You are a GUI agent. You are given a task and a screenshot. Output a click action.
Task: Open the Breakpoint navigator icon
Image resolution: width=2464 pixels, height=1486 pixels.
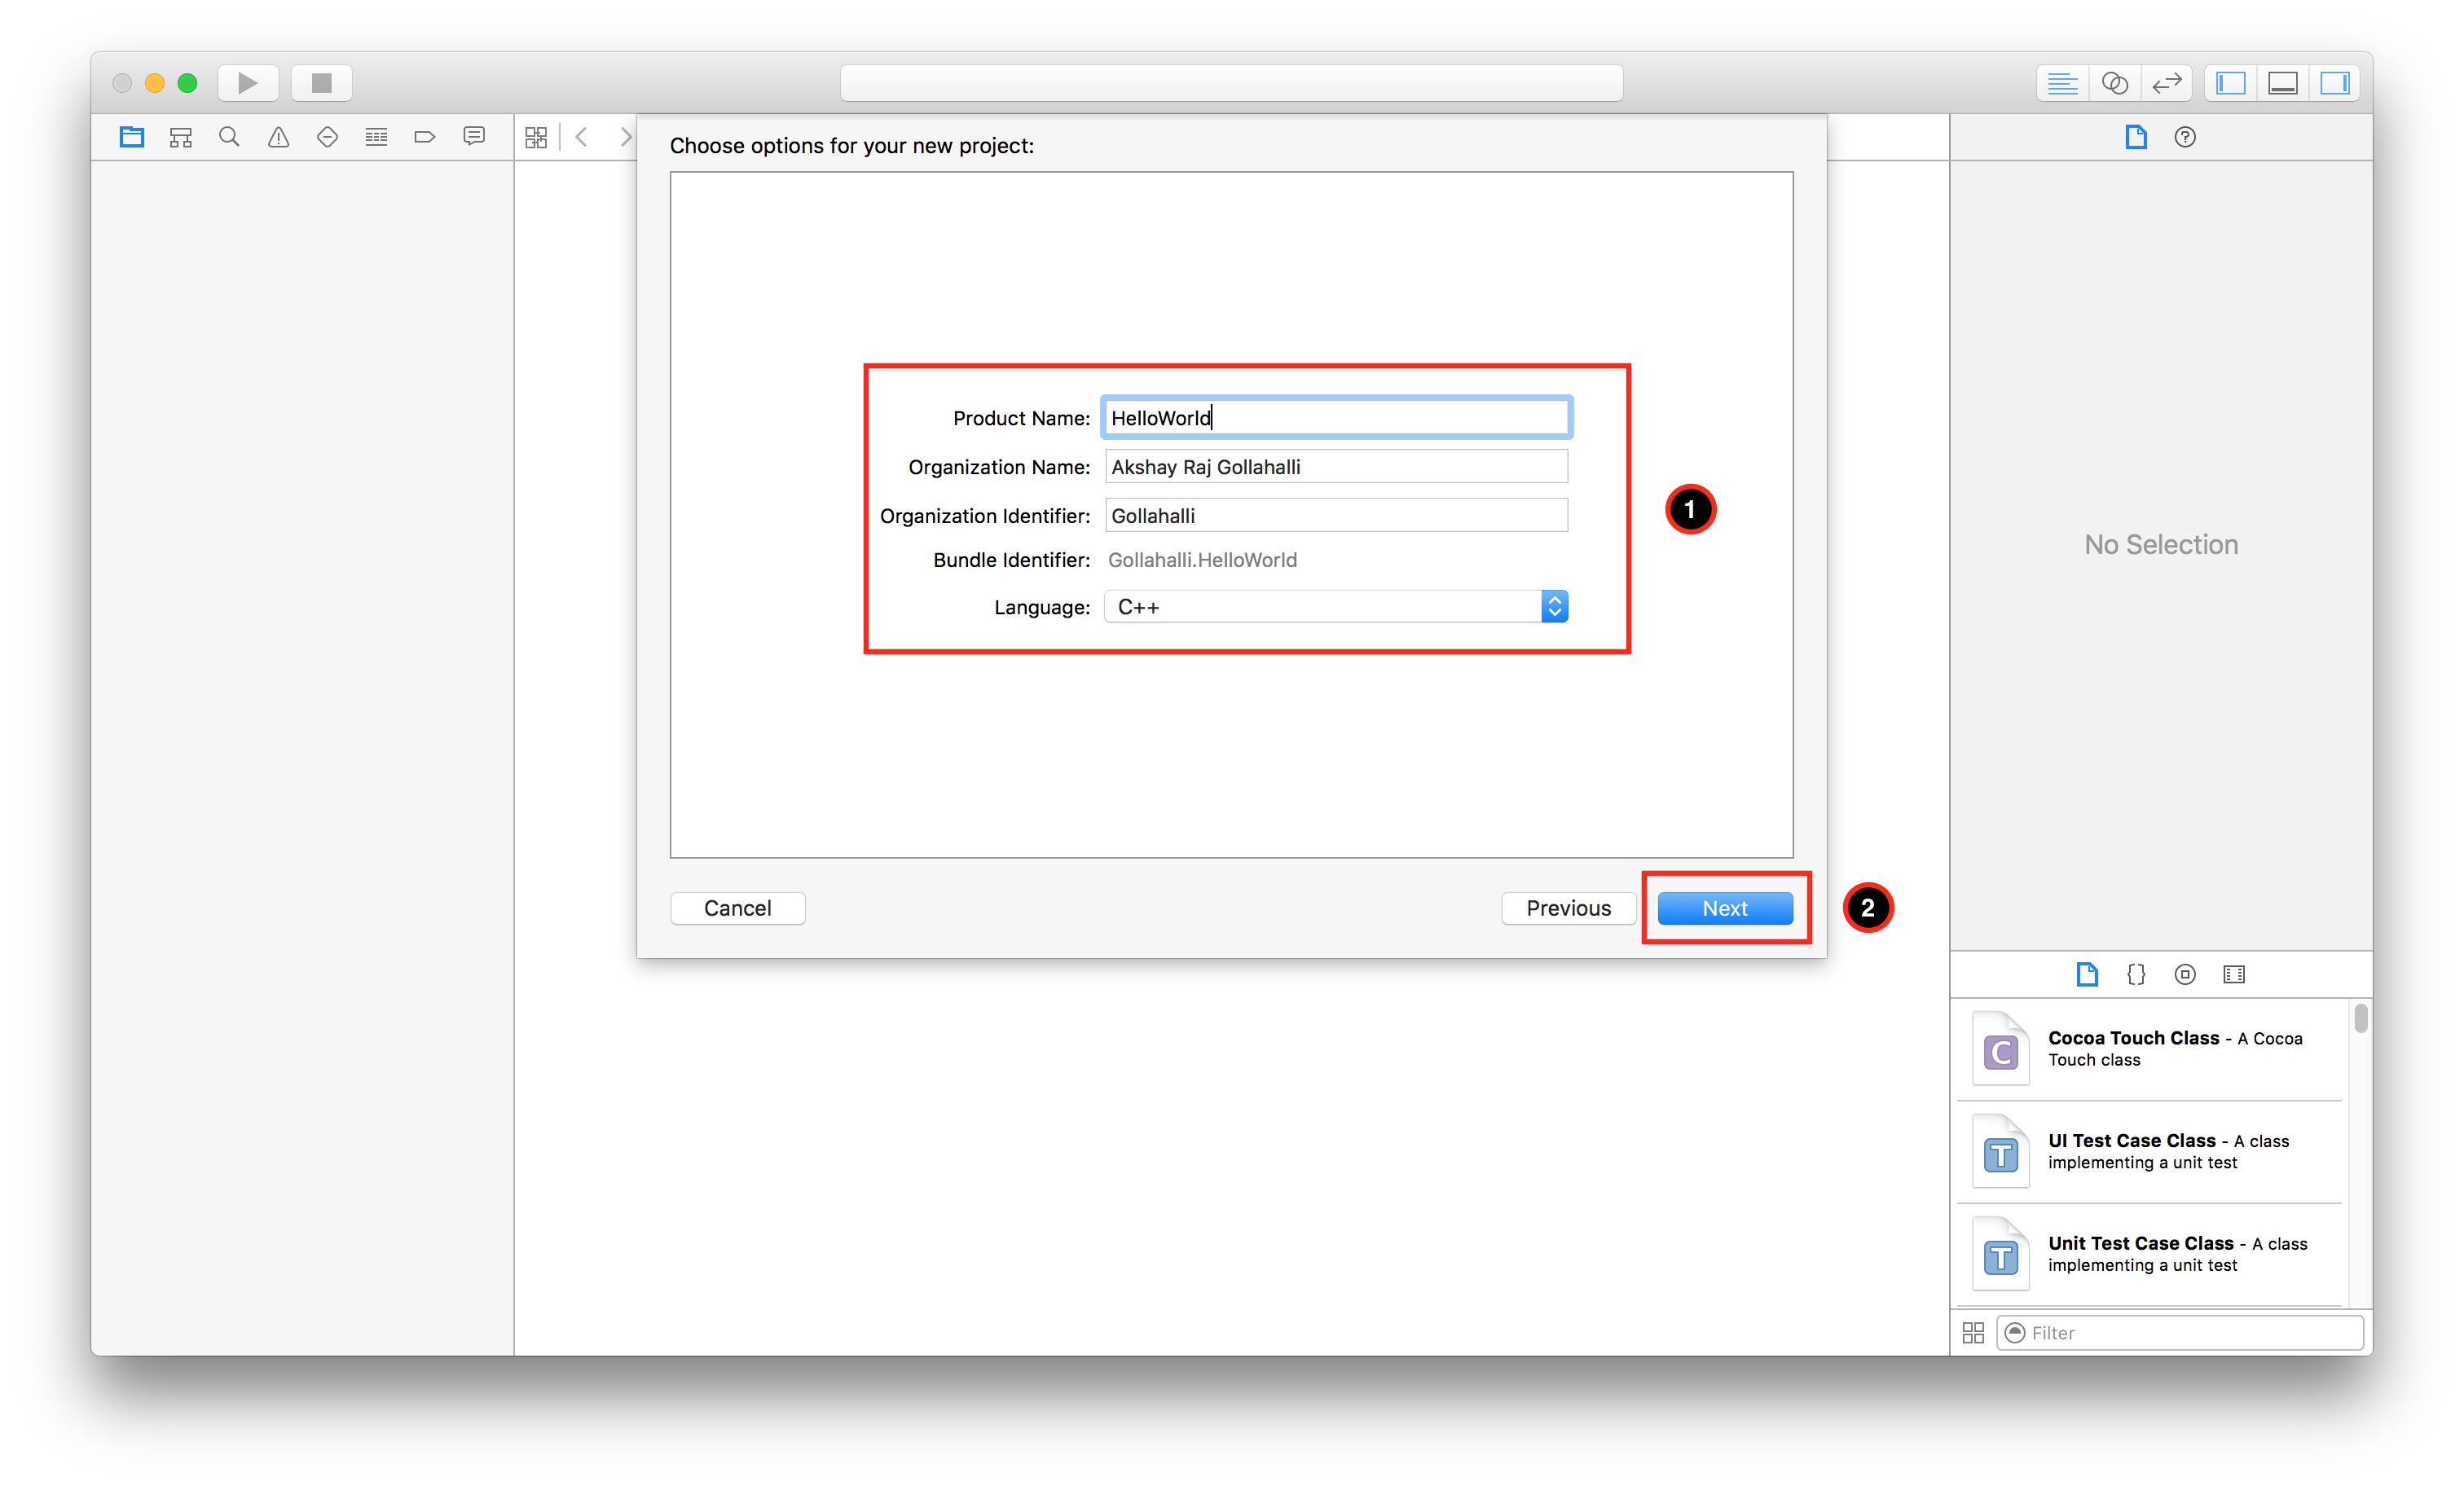click(x=425, y=137)
